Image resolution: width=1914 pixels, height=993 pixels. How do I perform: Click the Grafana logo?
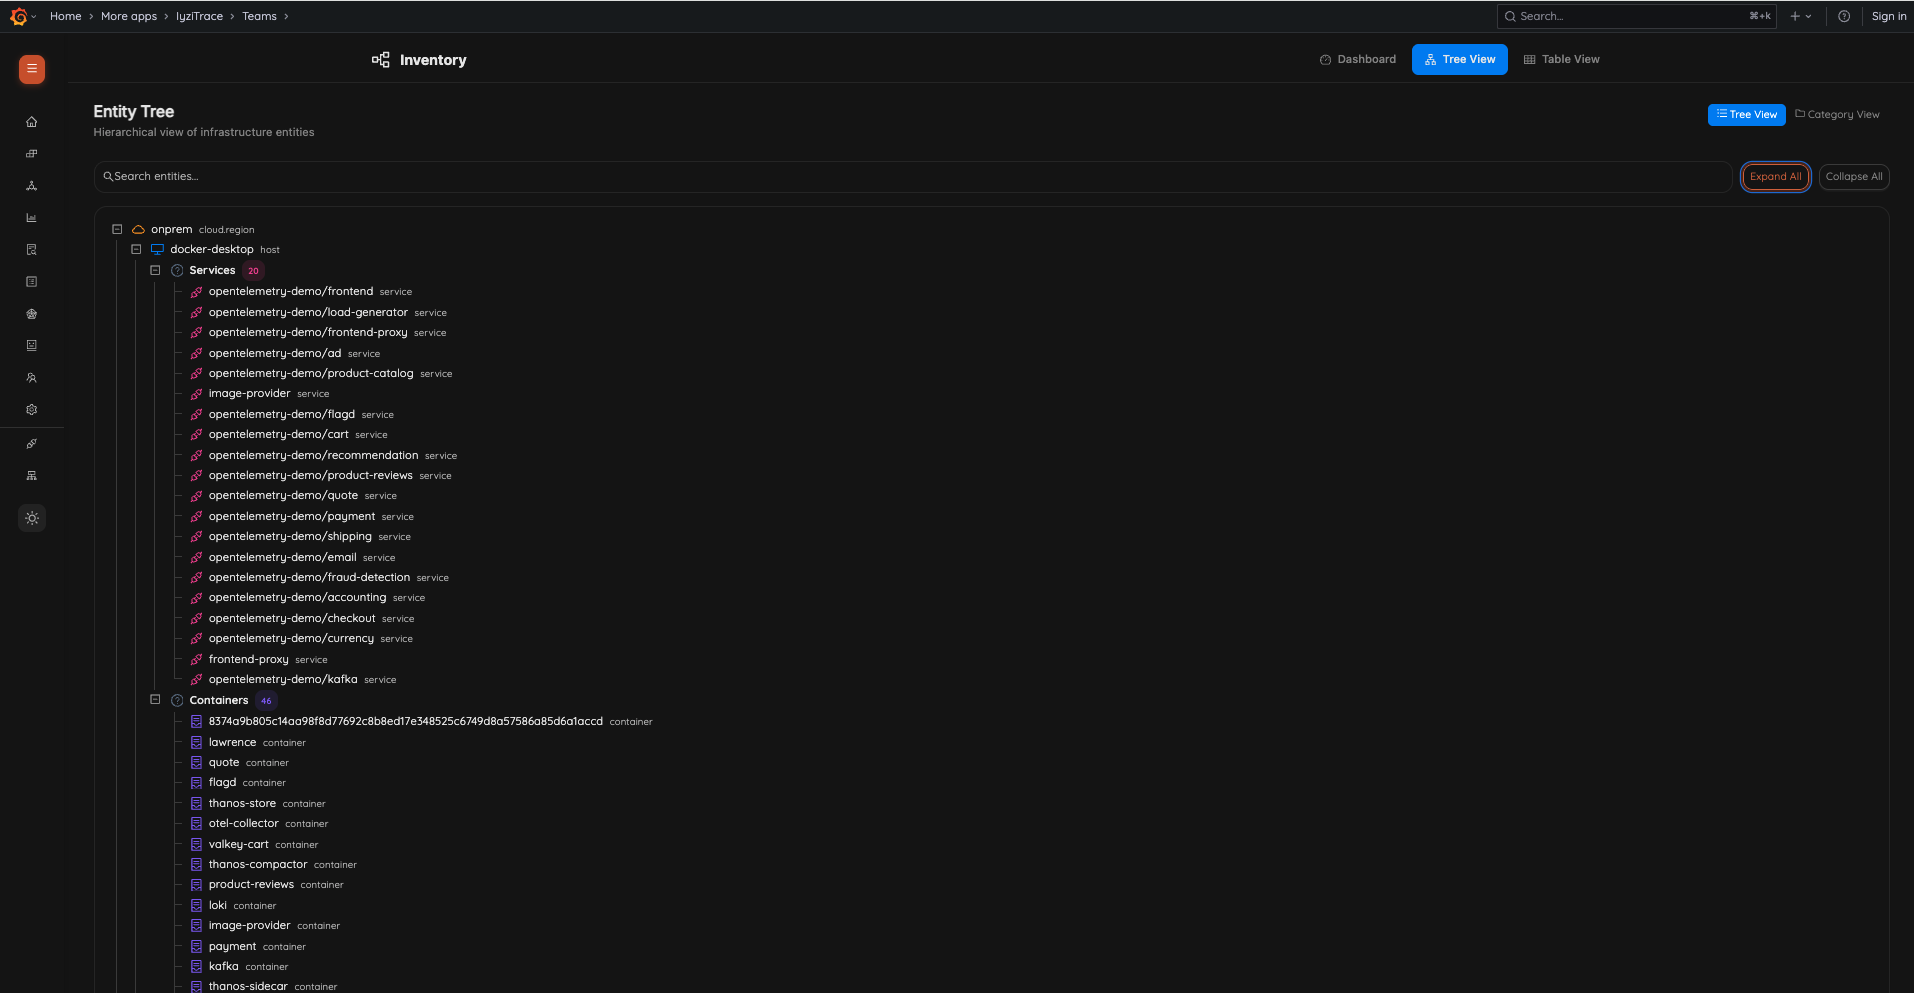pyautogui.click(x=18, y=16)
